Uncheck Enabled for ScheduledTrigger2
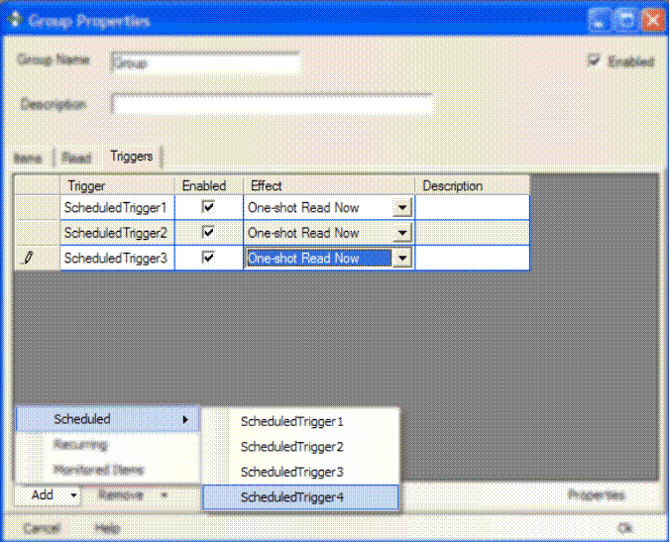 tap(209, 232)
